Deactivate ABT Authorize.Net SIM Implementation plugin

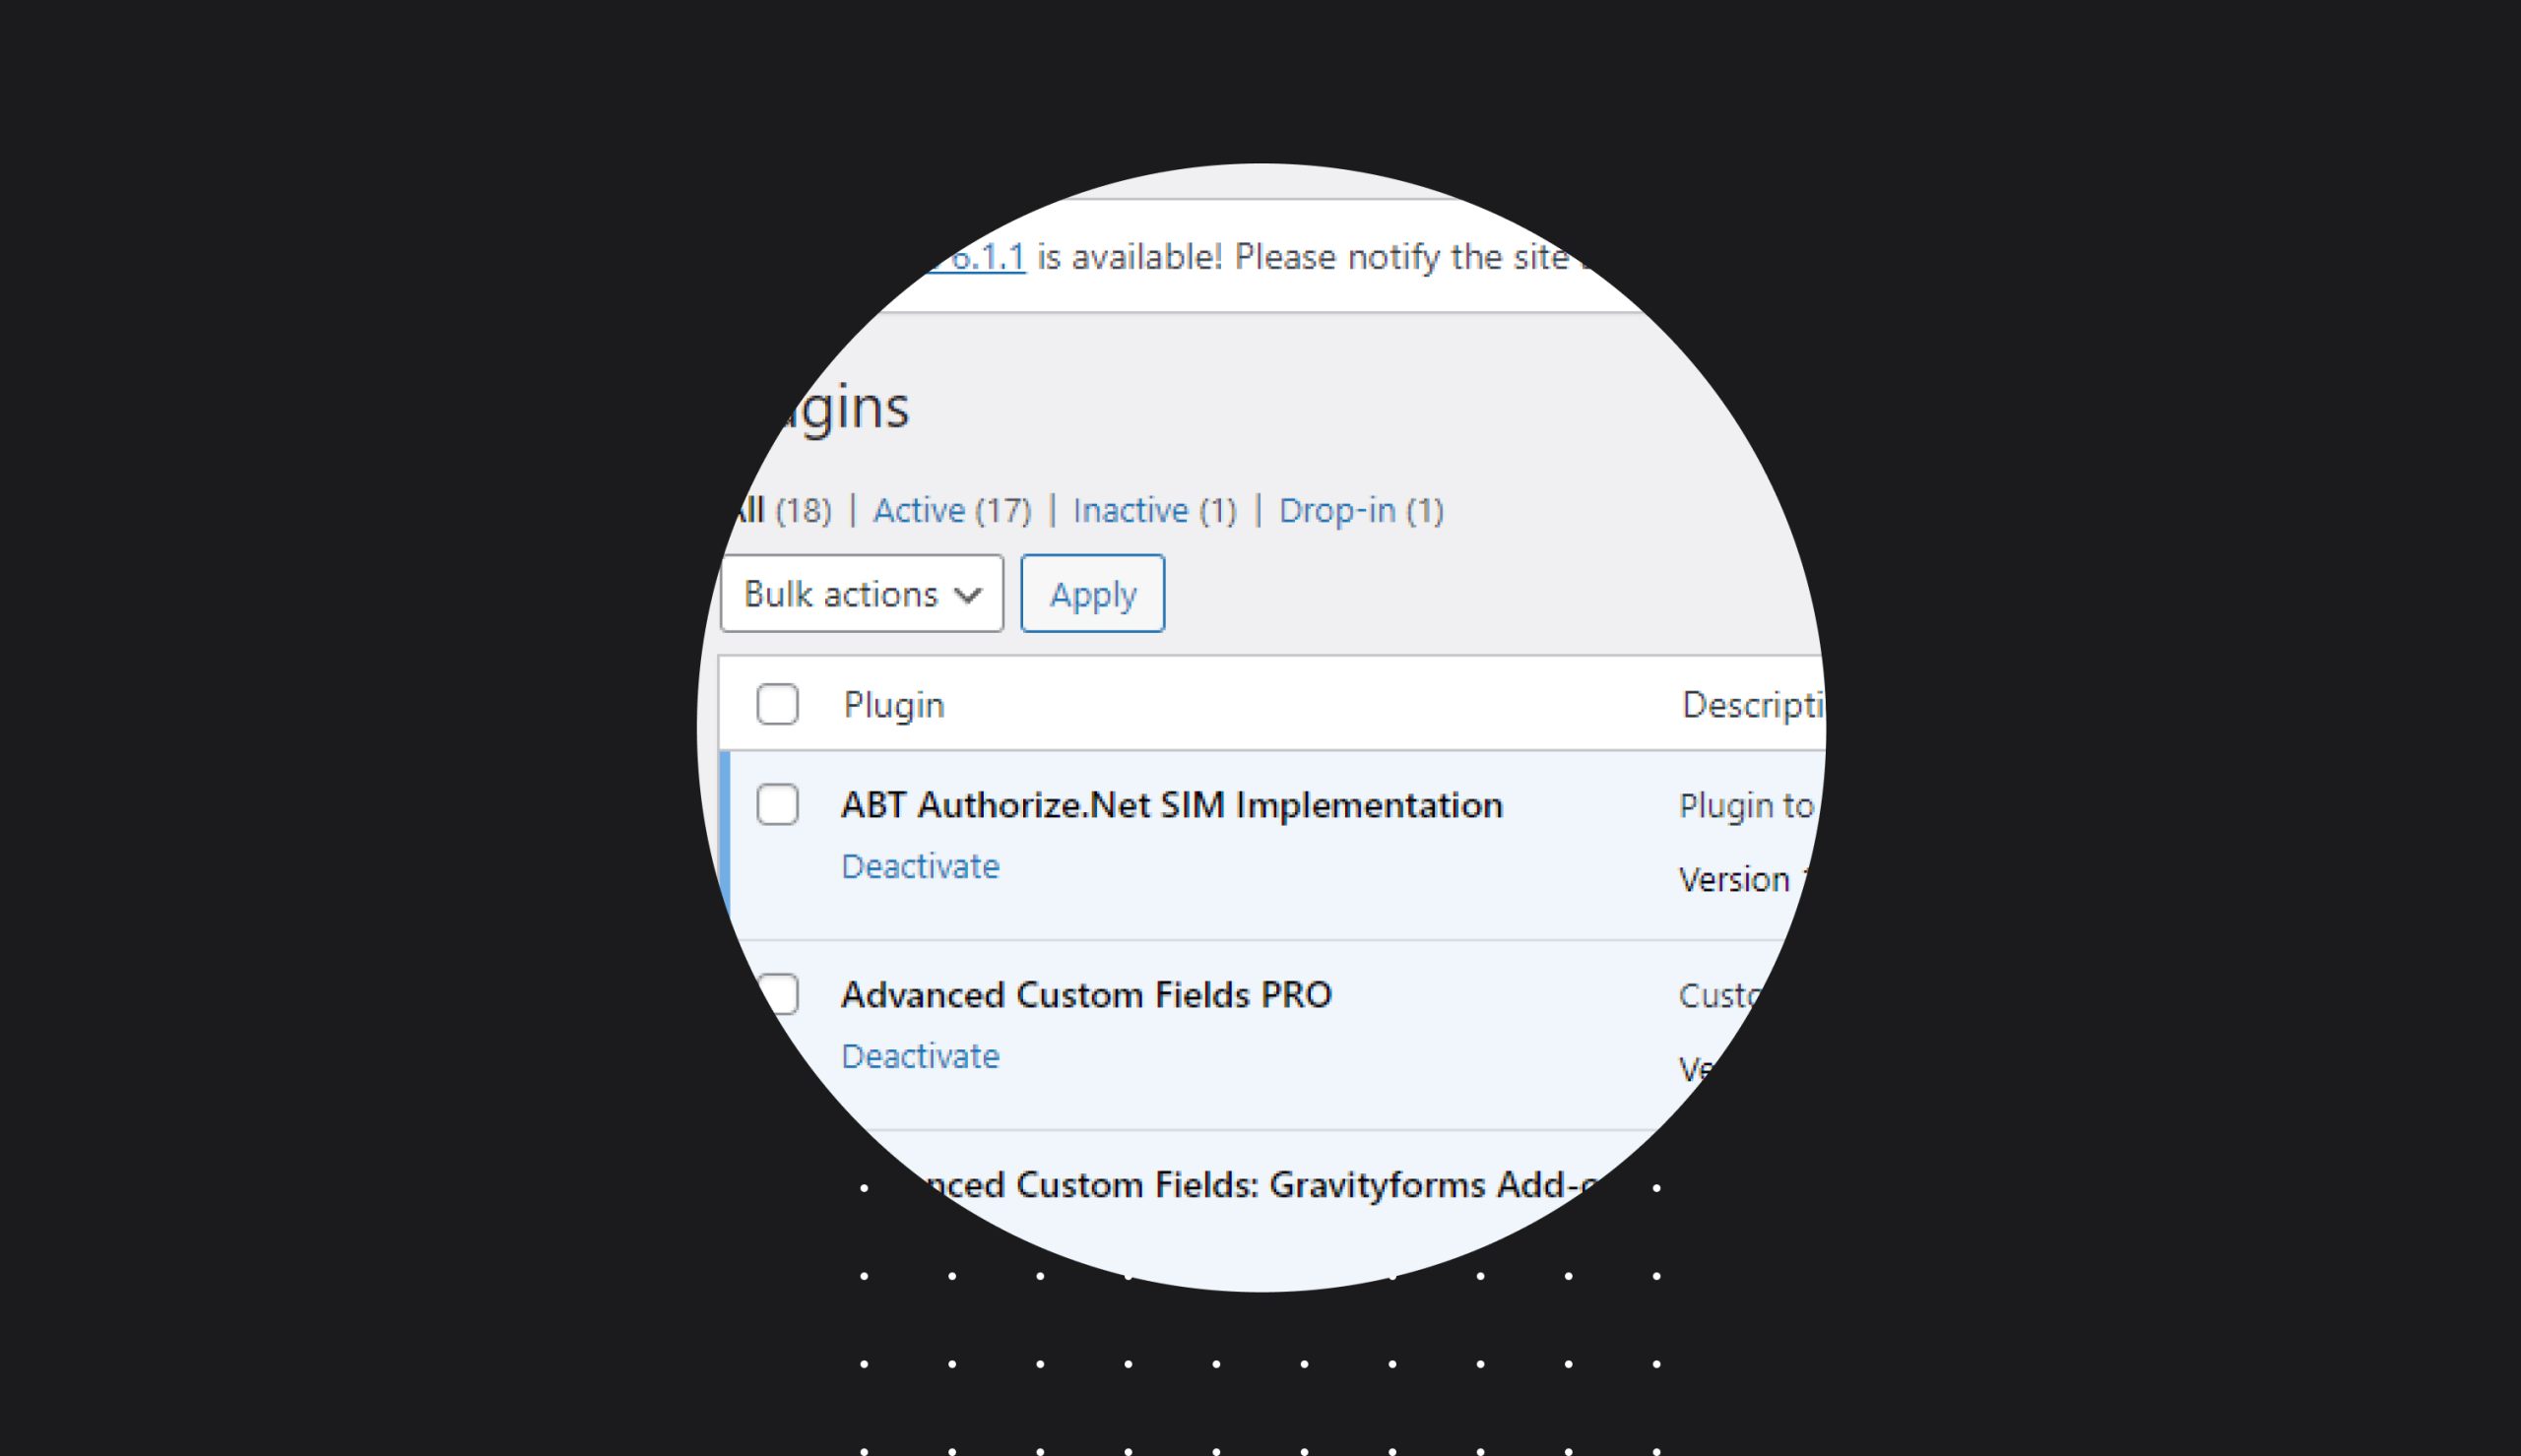coord(920,866)
